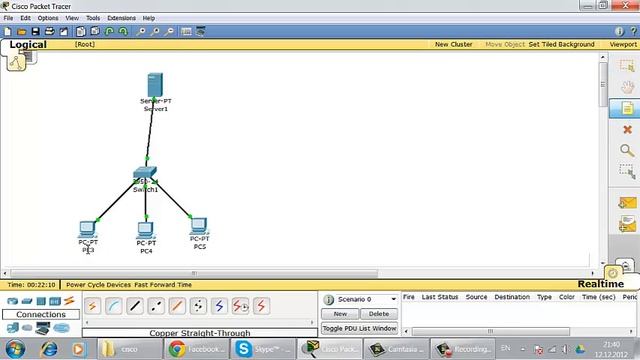Viewport: 640px width, 360px height.
Task: Select the red X Delete tool
Action: pyautogui.click(x=627, y=130)
